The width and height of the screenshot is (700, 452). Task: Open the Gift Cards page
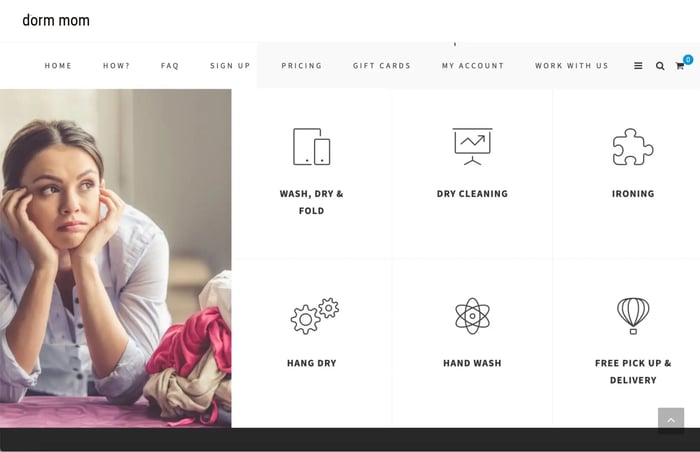(382, 66)
